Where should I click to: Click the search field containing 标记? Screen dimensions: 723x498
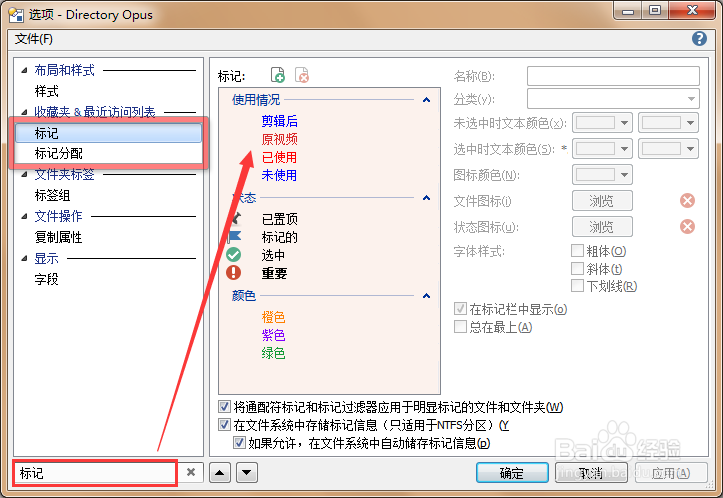coord(95,473)
